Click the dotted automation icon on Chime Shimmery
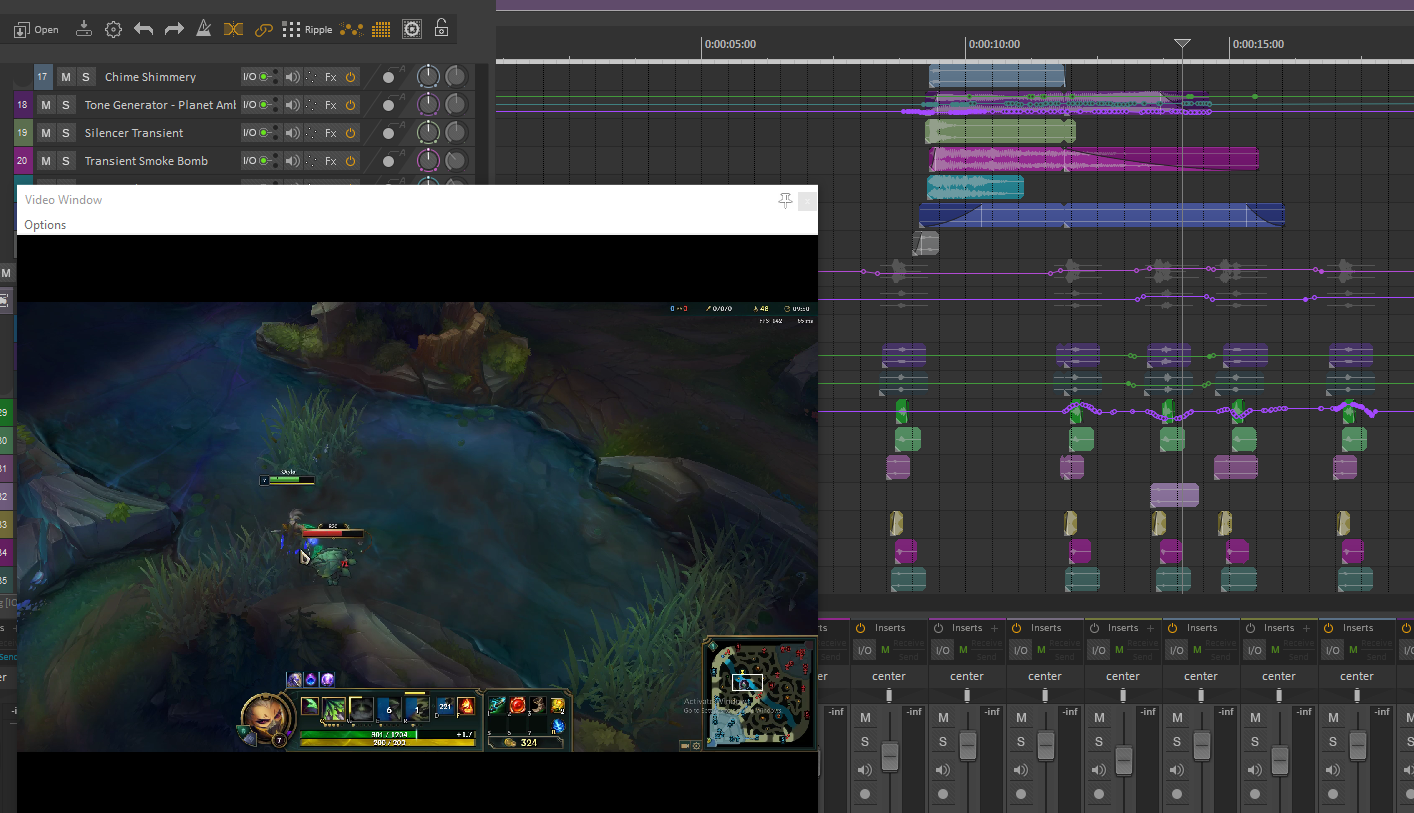This screenshot has height=813, width=1414. pyautogui.click(x=311, y=77)
